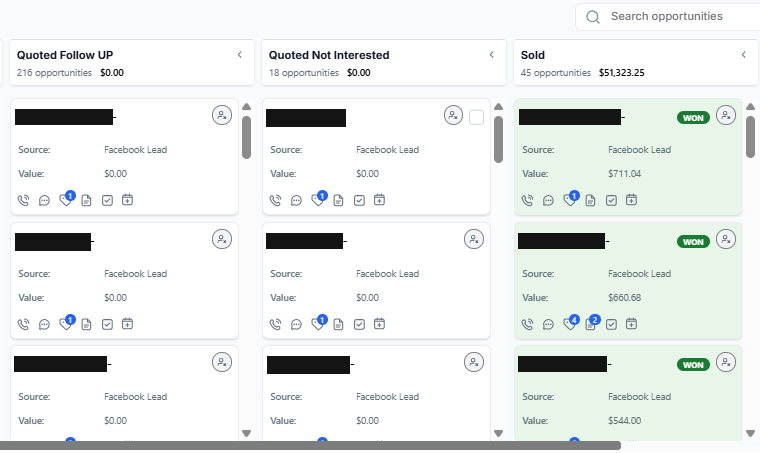The width and height of the screenshot is (760, 453).
Task: Open tags icon on top Quoted Follow UP card
Action: tap(65, 200)
